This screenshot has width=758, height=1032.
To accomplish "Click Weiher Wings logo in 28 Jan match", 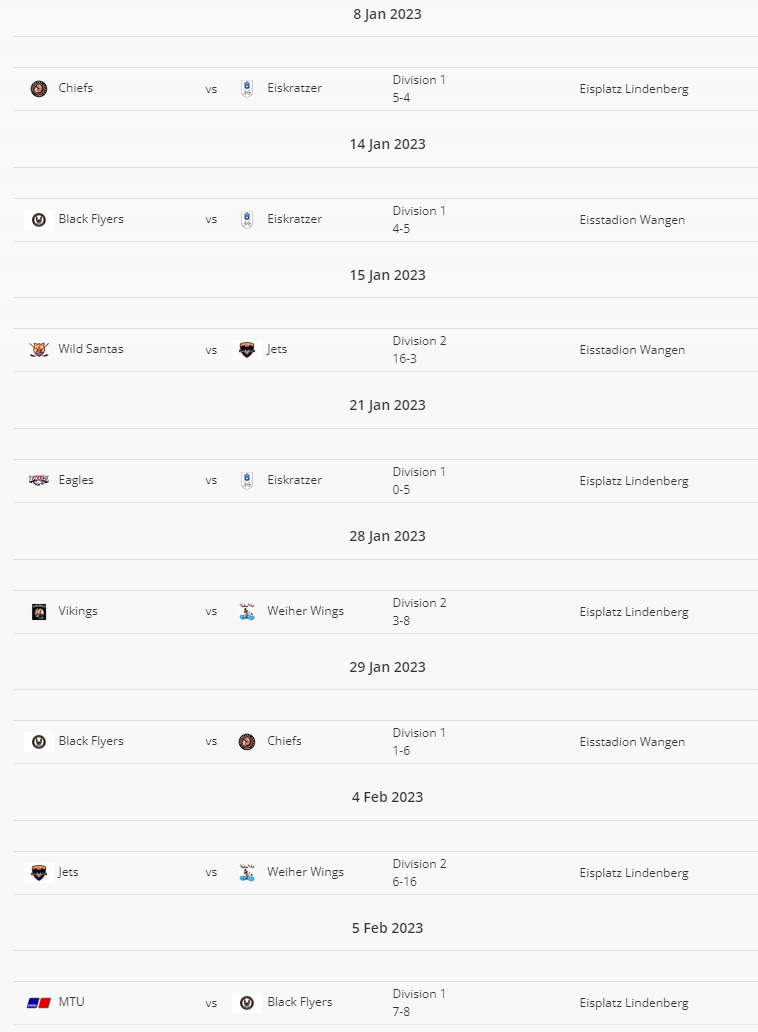I will coord(247,612).
